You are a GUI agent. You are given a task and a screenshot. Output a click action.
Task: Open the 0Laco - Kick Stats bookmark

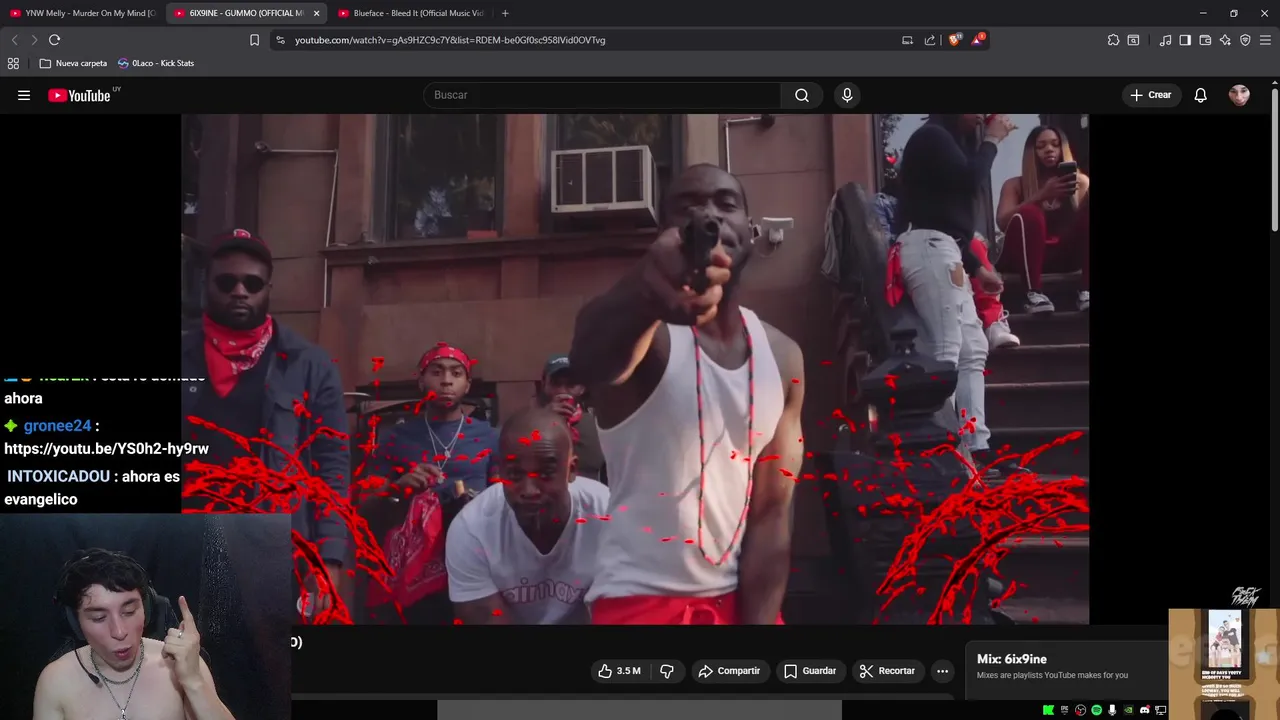coord(156,63)
